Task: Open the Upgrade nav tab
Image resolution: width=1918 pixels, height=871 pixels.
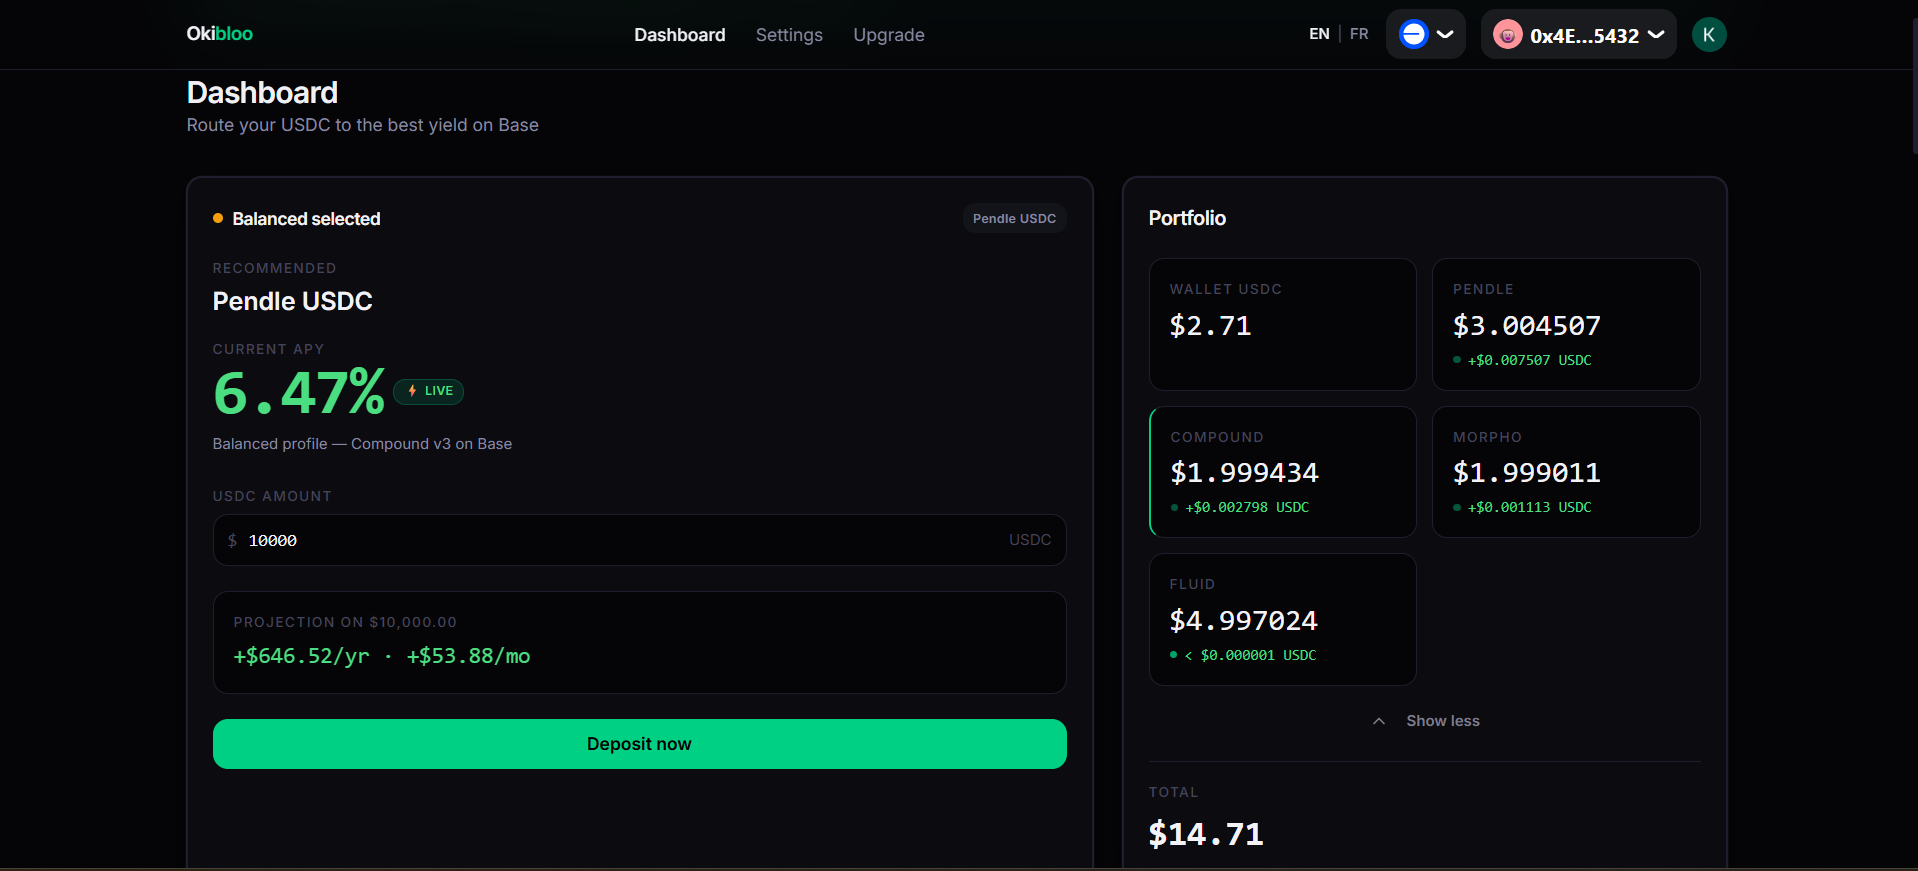Action: (889, 35)
